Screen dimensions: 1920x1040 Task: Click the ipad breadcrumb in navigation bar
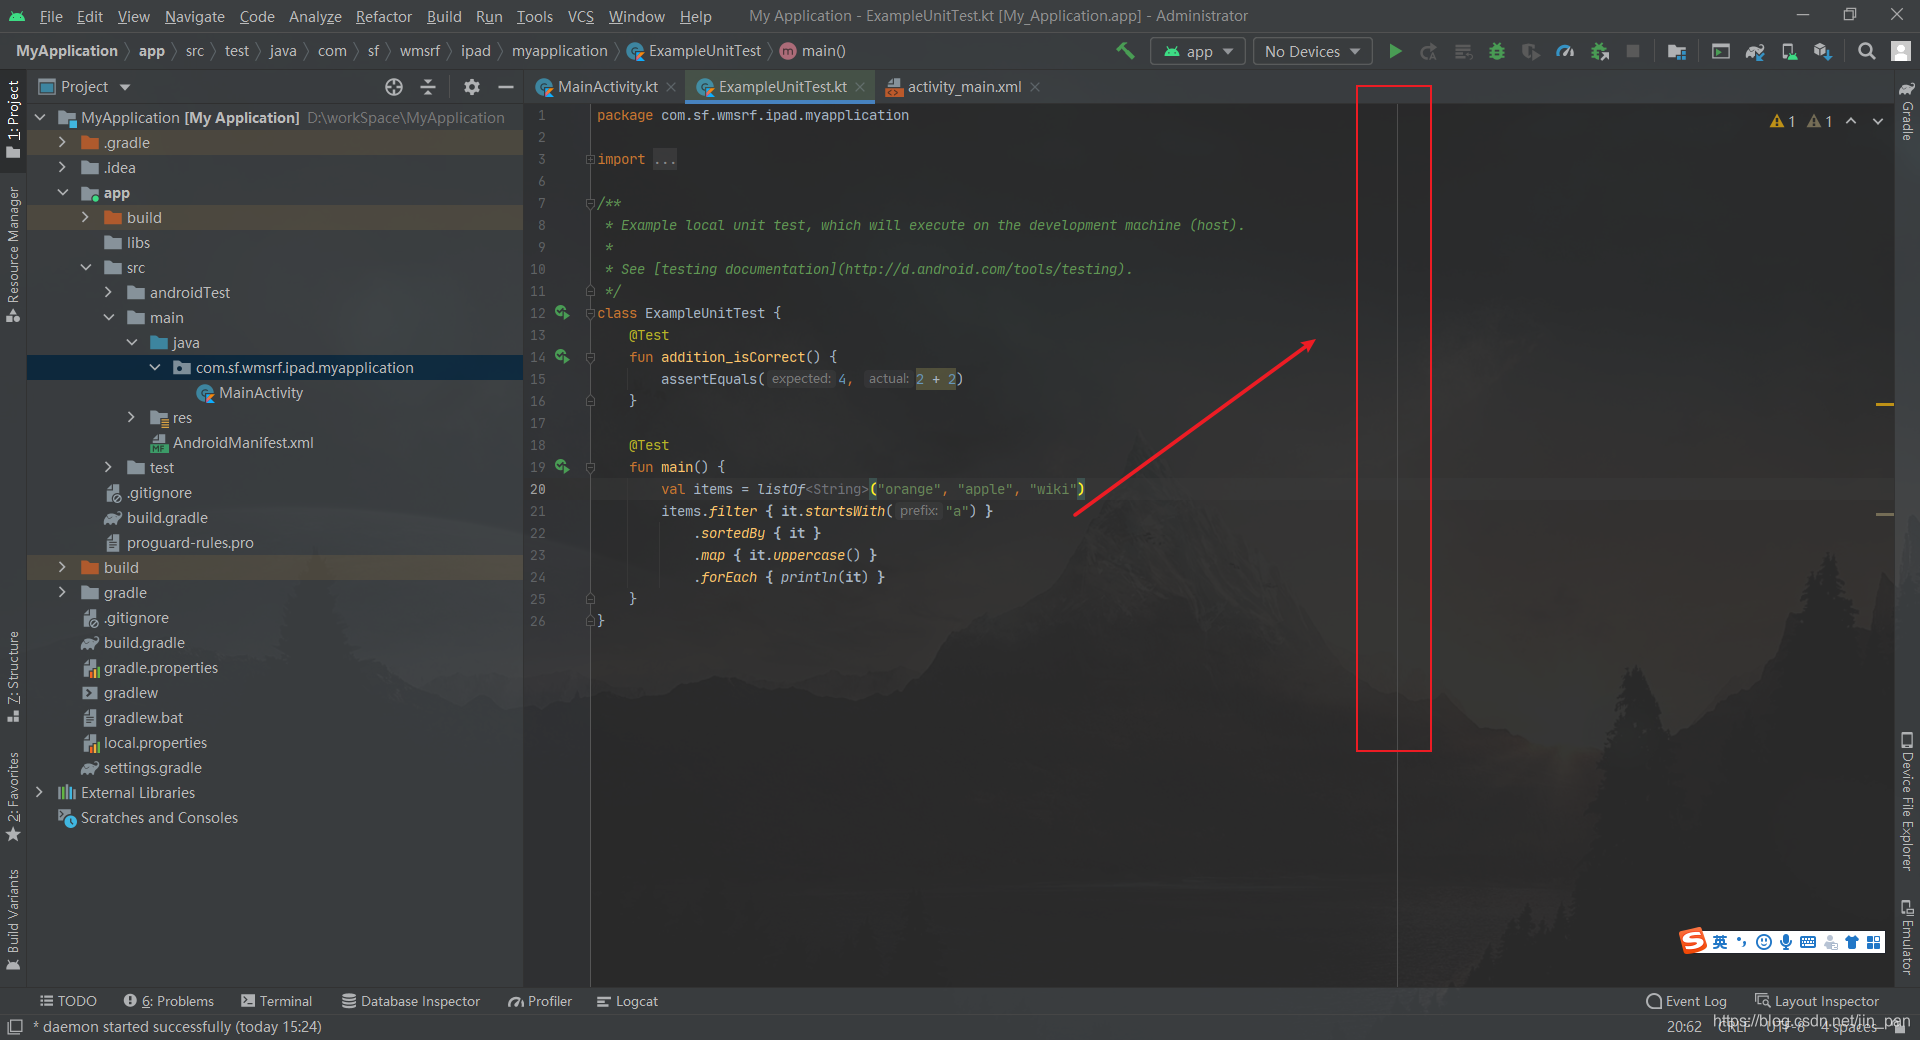(x=476, y=51)
